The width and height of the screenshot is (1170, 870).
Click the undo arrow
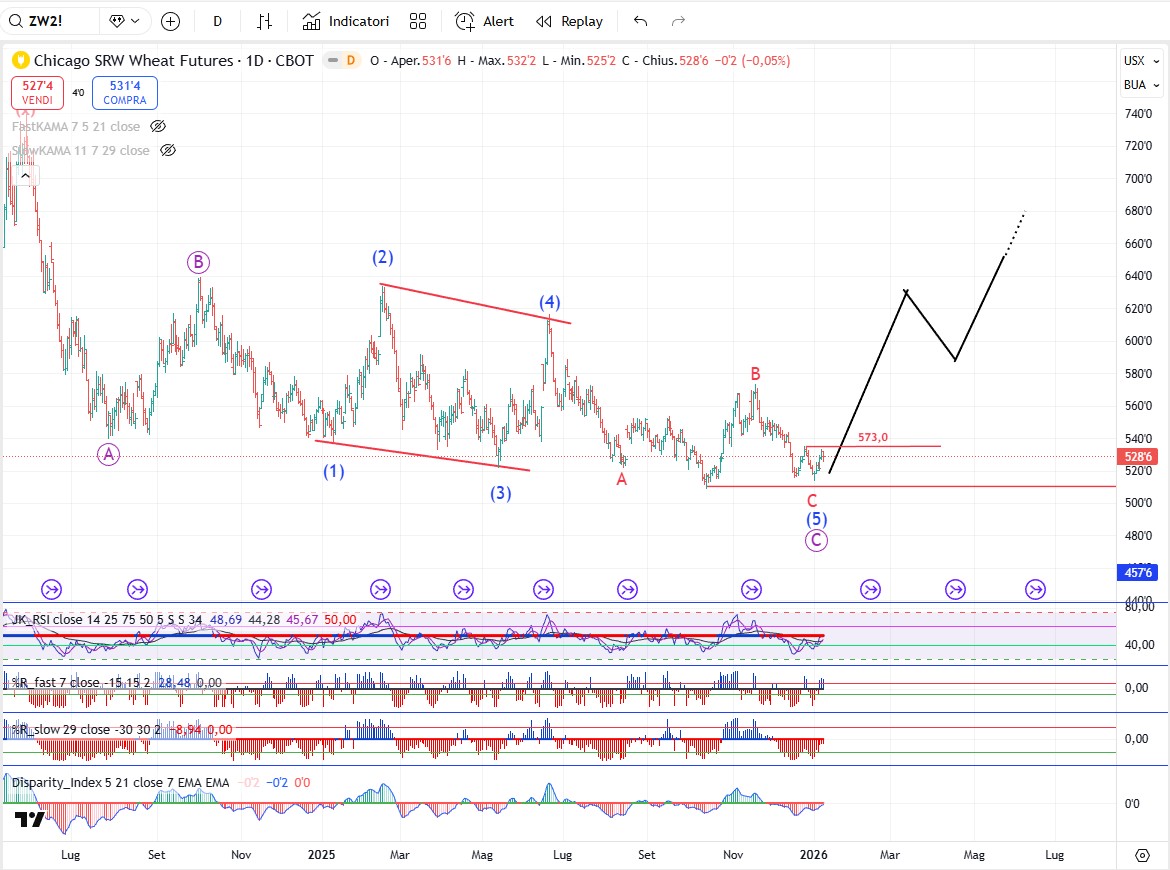click(641, 21)
